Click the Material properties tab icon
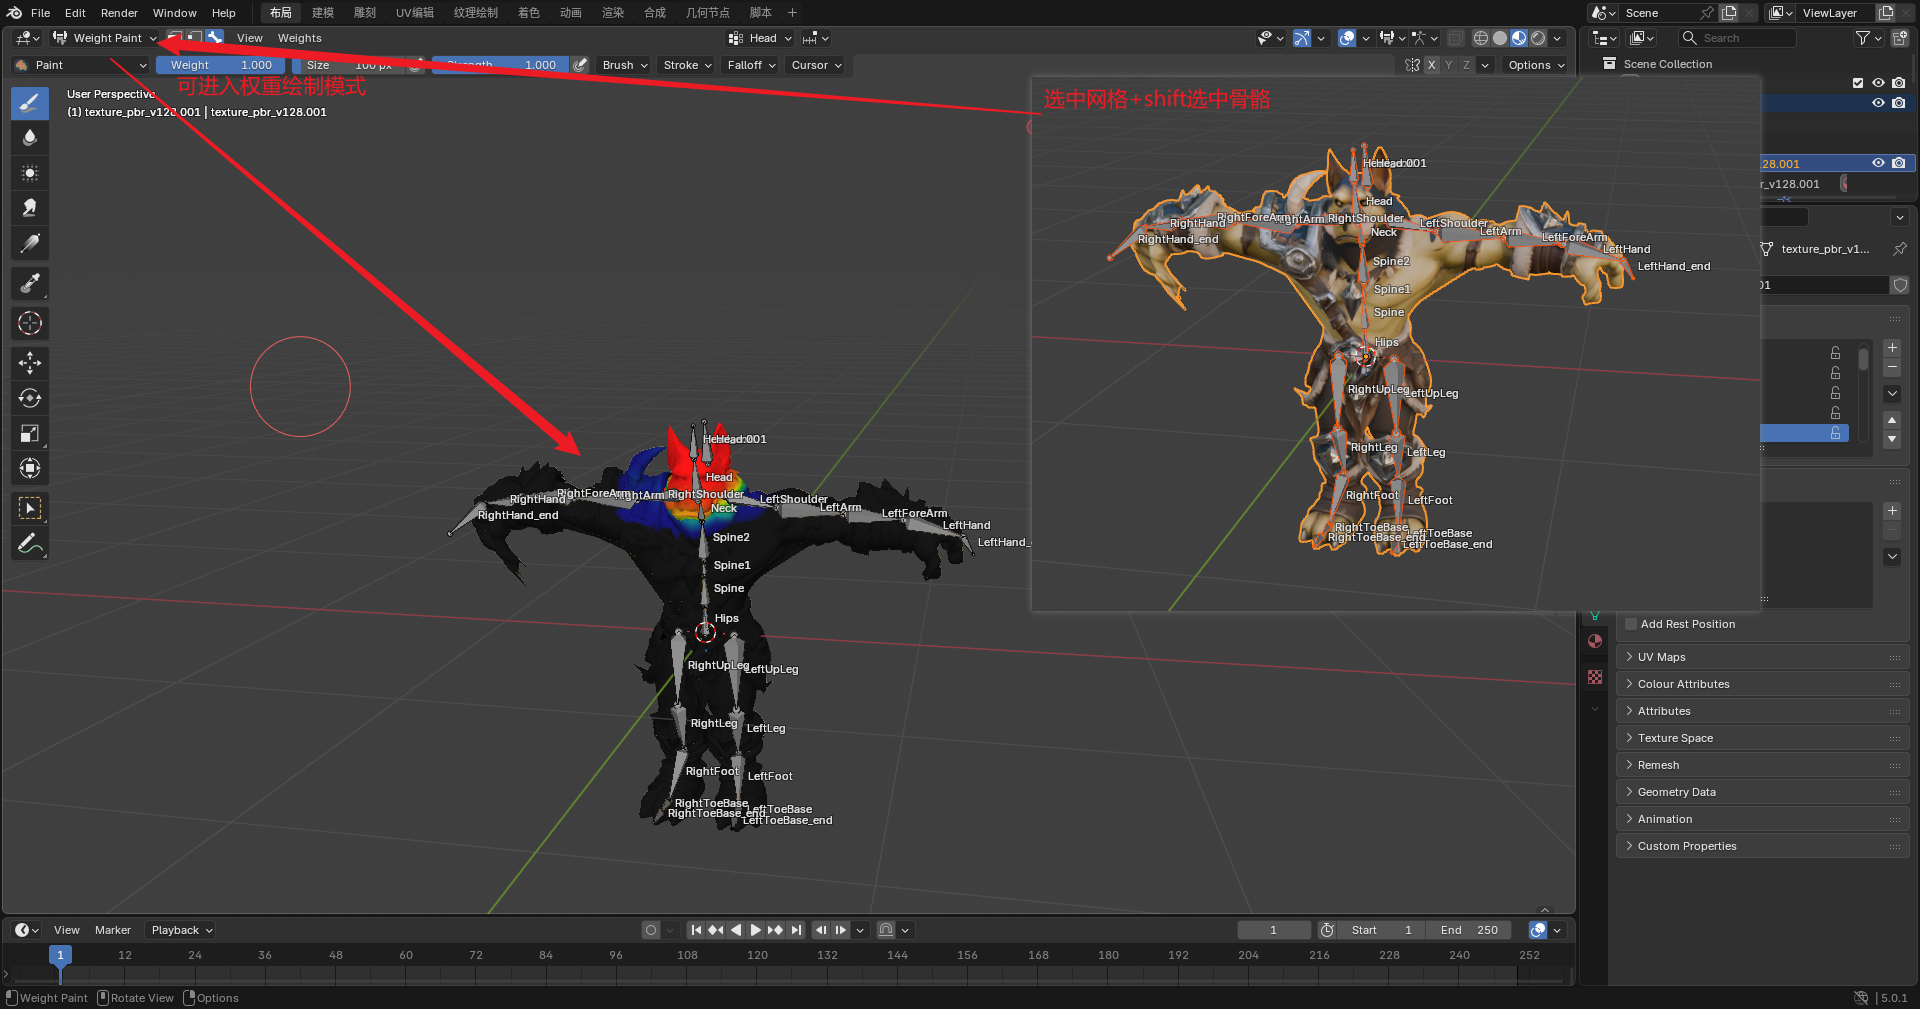The width and height of the screenshot is (1920, 1009). point(1595,641)
